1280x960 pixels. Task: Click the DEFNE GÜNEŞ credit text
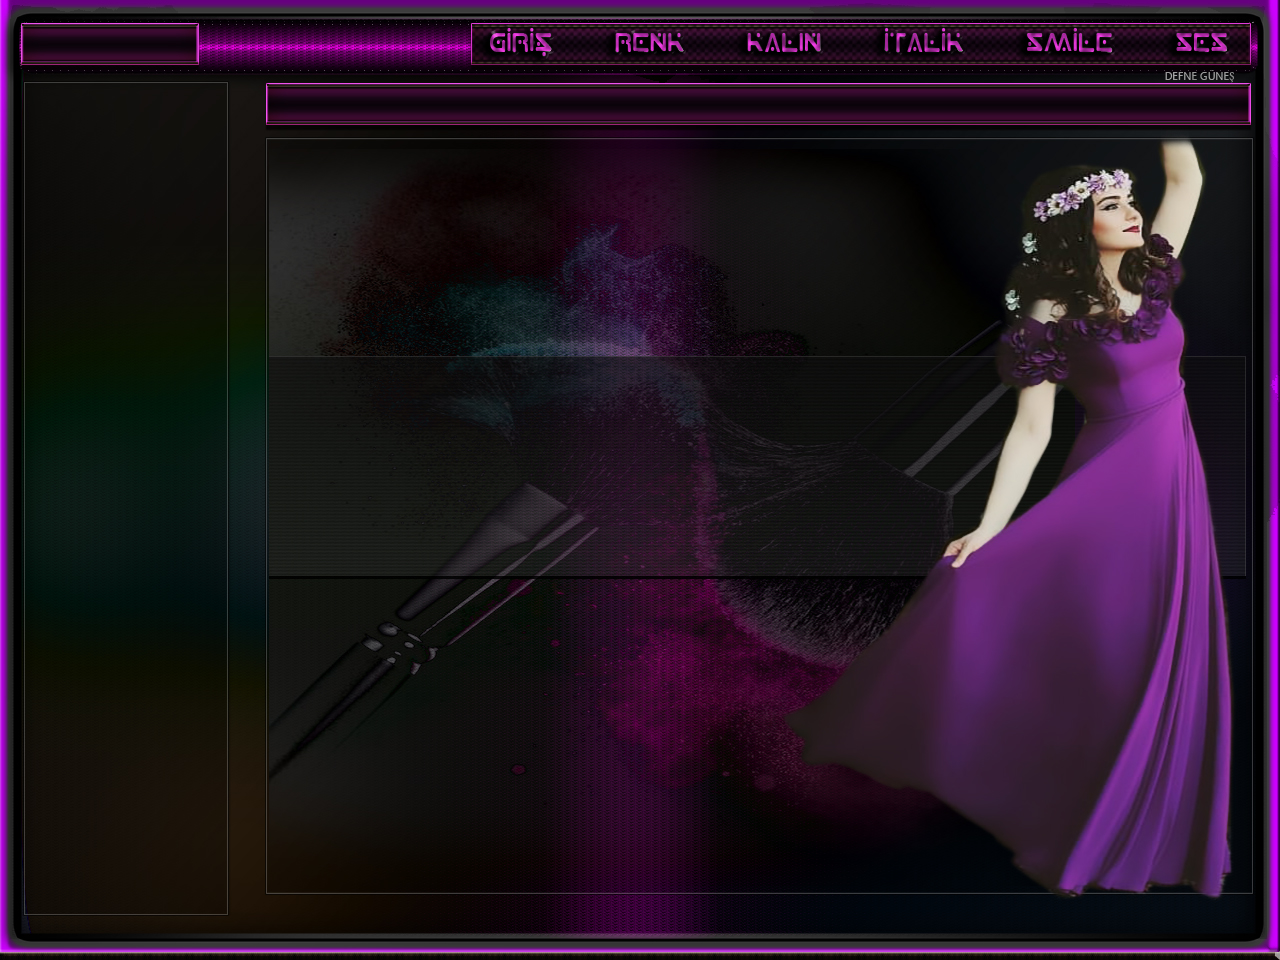(1199, 76)
